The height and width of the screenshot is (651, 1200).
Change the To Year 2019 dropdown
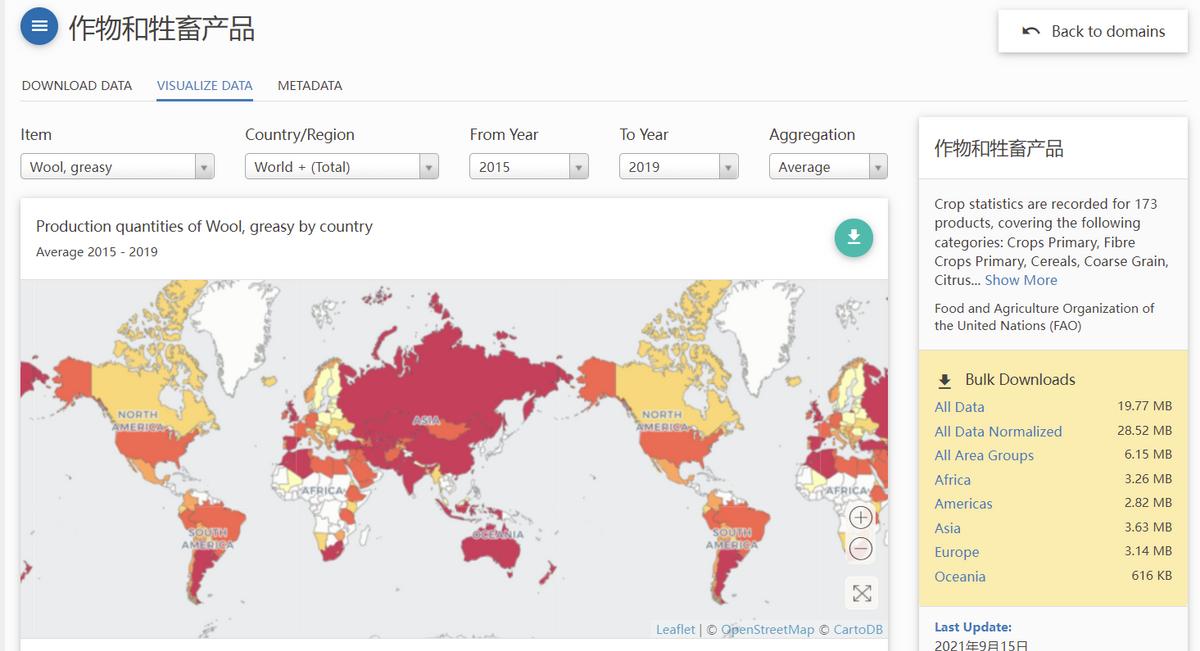[x=678, y=167]
